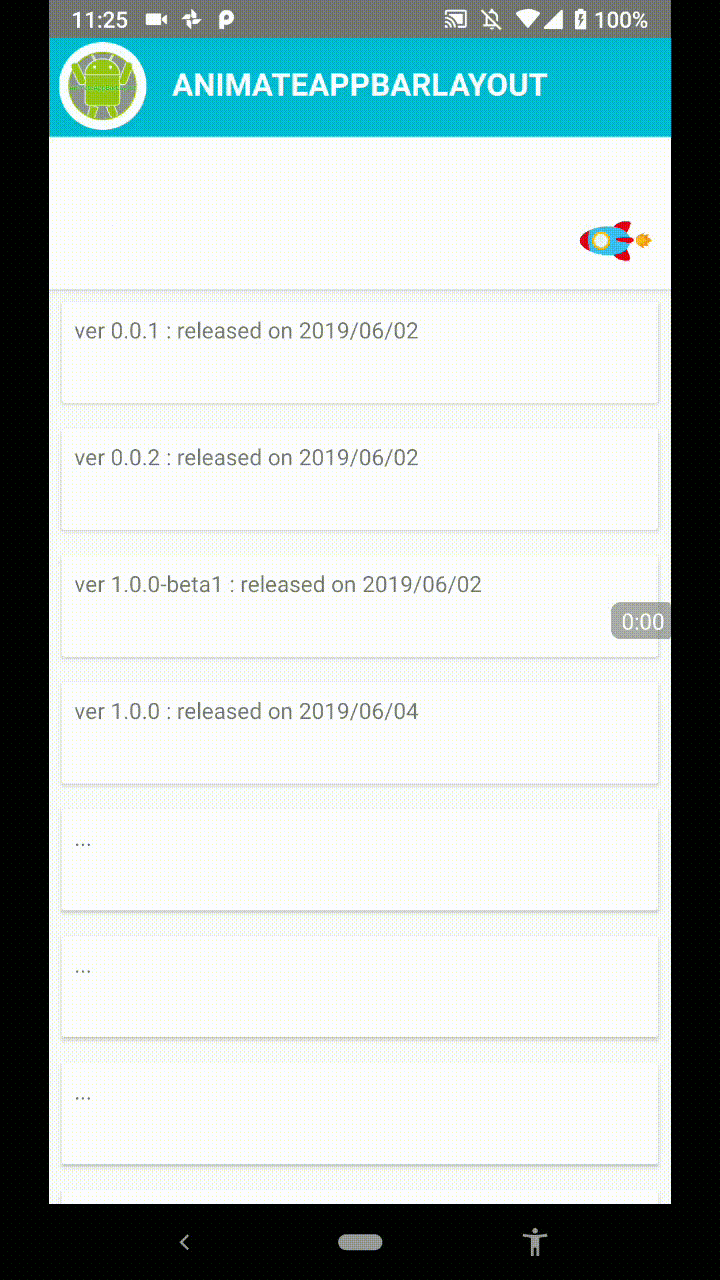Tap the P app notification icon
Screen dimensions: 720x1280
pos(226,19)
